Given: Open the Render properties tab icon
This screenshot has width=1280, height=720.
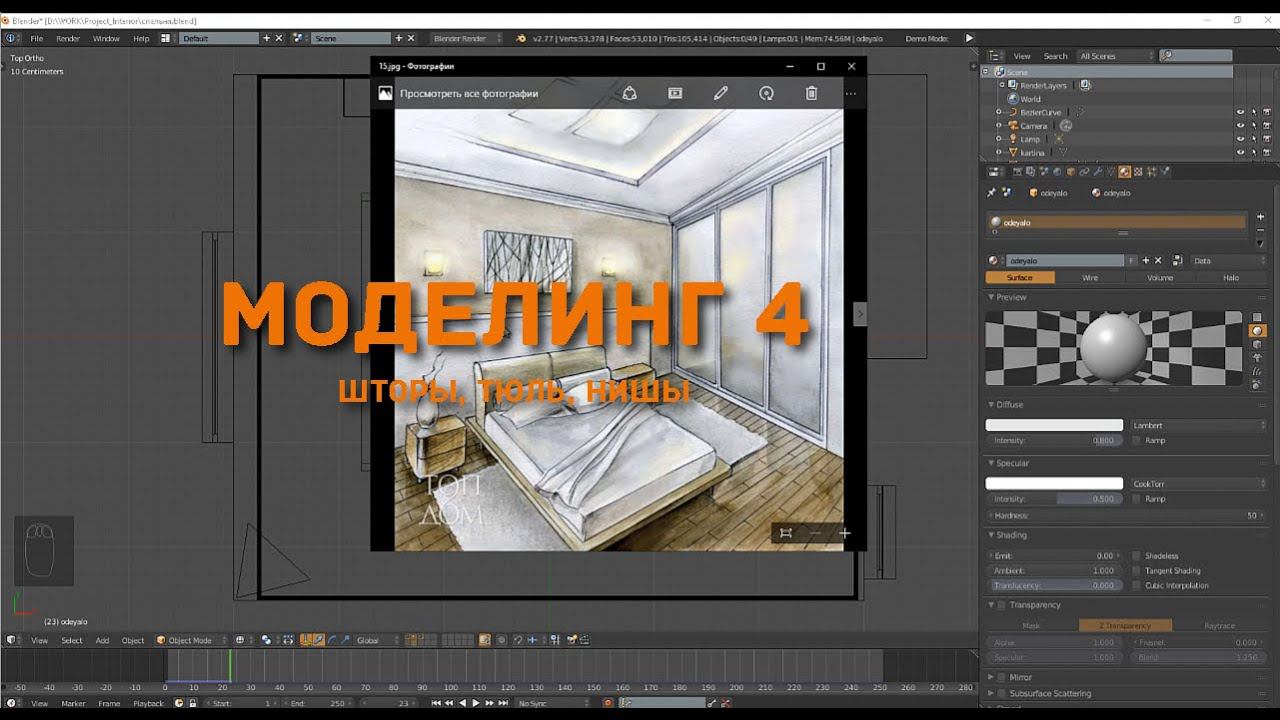Looking at the screenshot, I should coord(1017,172).
